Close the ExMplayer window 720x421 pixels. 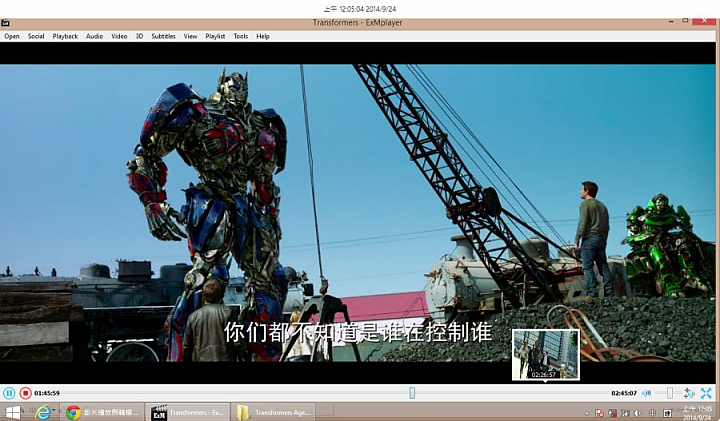point(704,21)
